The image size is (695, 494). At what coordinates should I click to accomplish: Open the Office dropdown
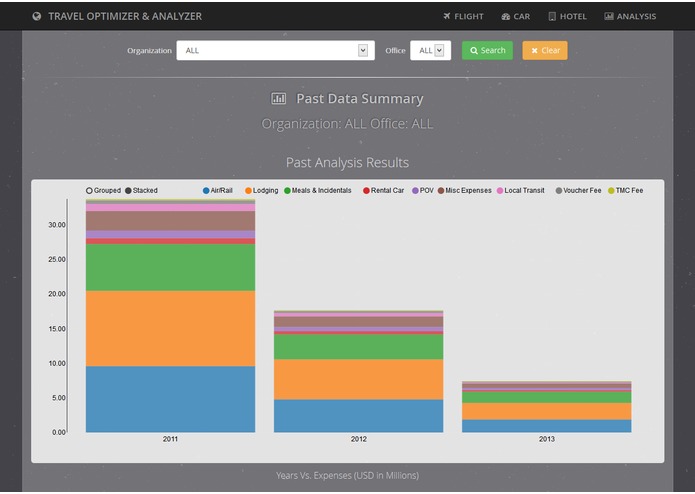pos(430,51)
